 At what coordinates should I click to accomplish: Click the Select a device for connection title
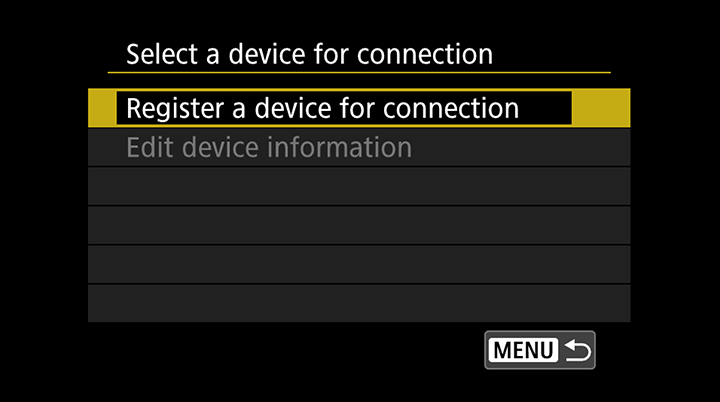pyautogui.click(x=309, y=54)
